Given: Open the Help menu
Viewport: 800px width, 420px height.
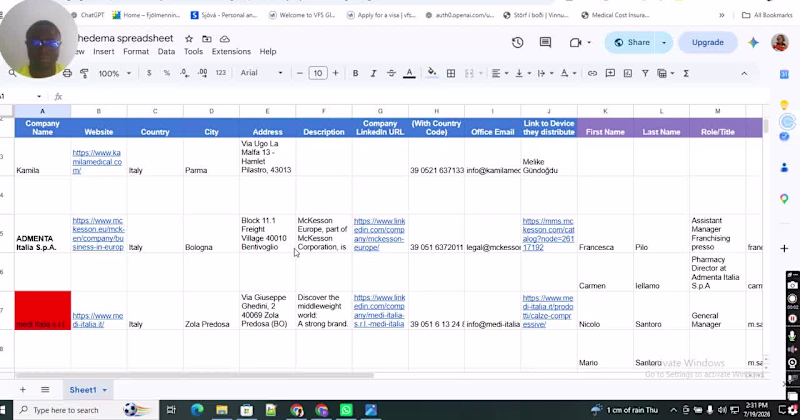Looking at the screenshot, I should click(x=268, y=52).
